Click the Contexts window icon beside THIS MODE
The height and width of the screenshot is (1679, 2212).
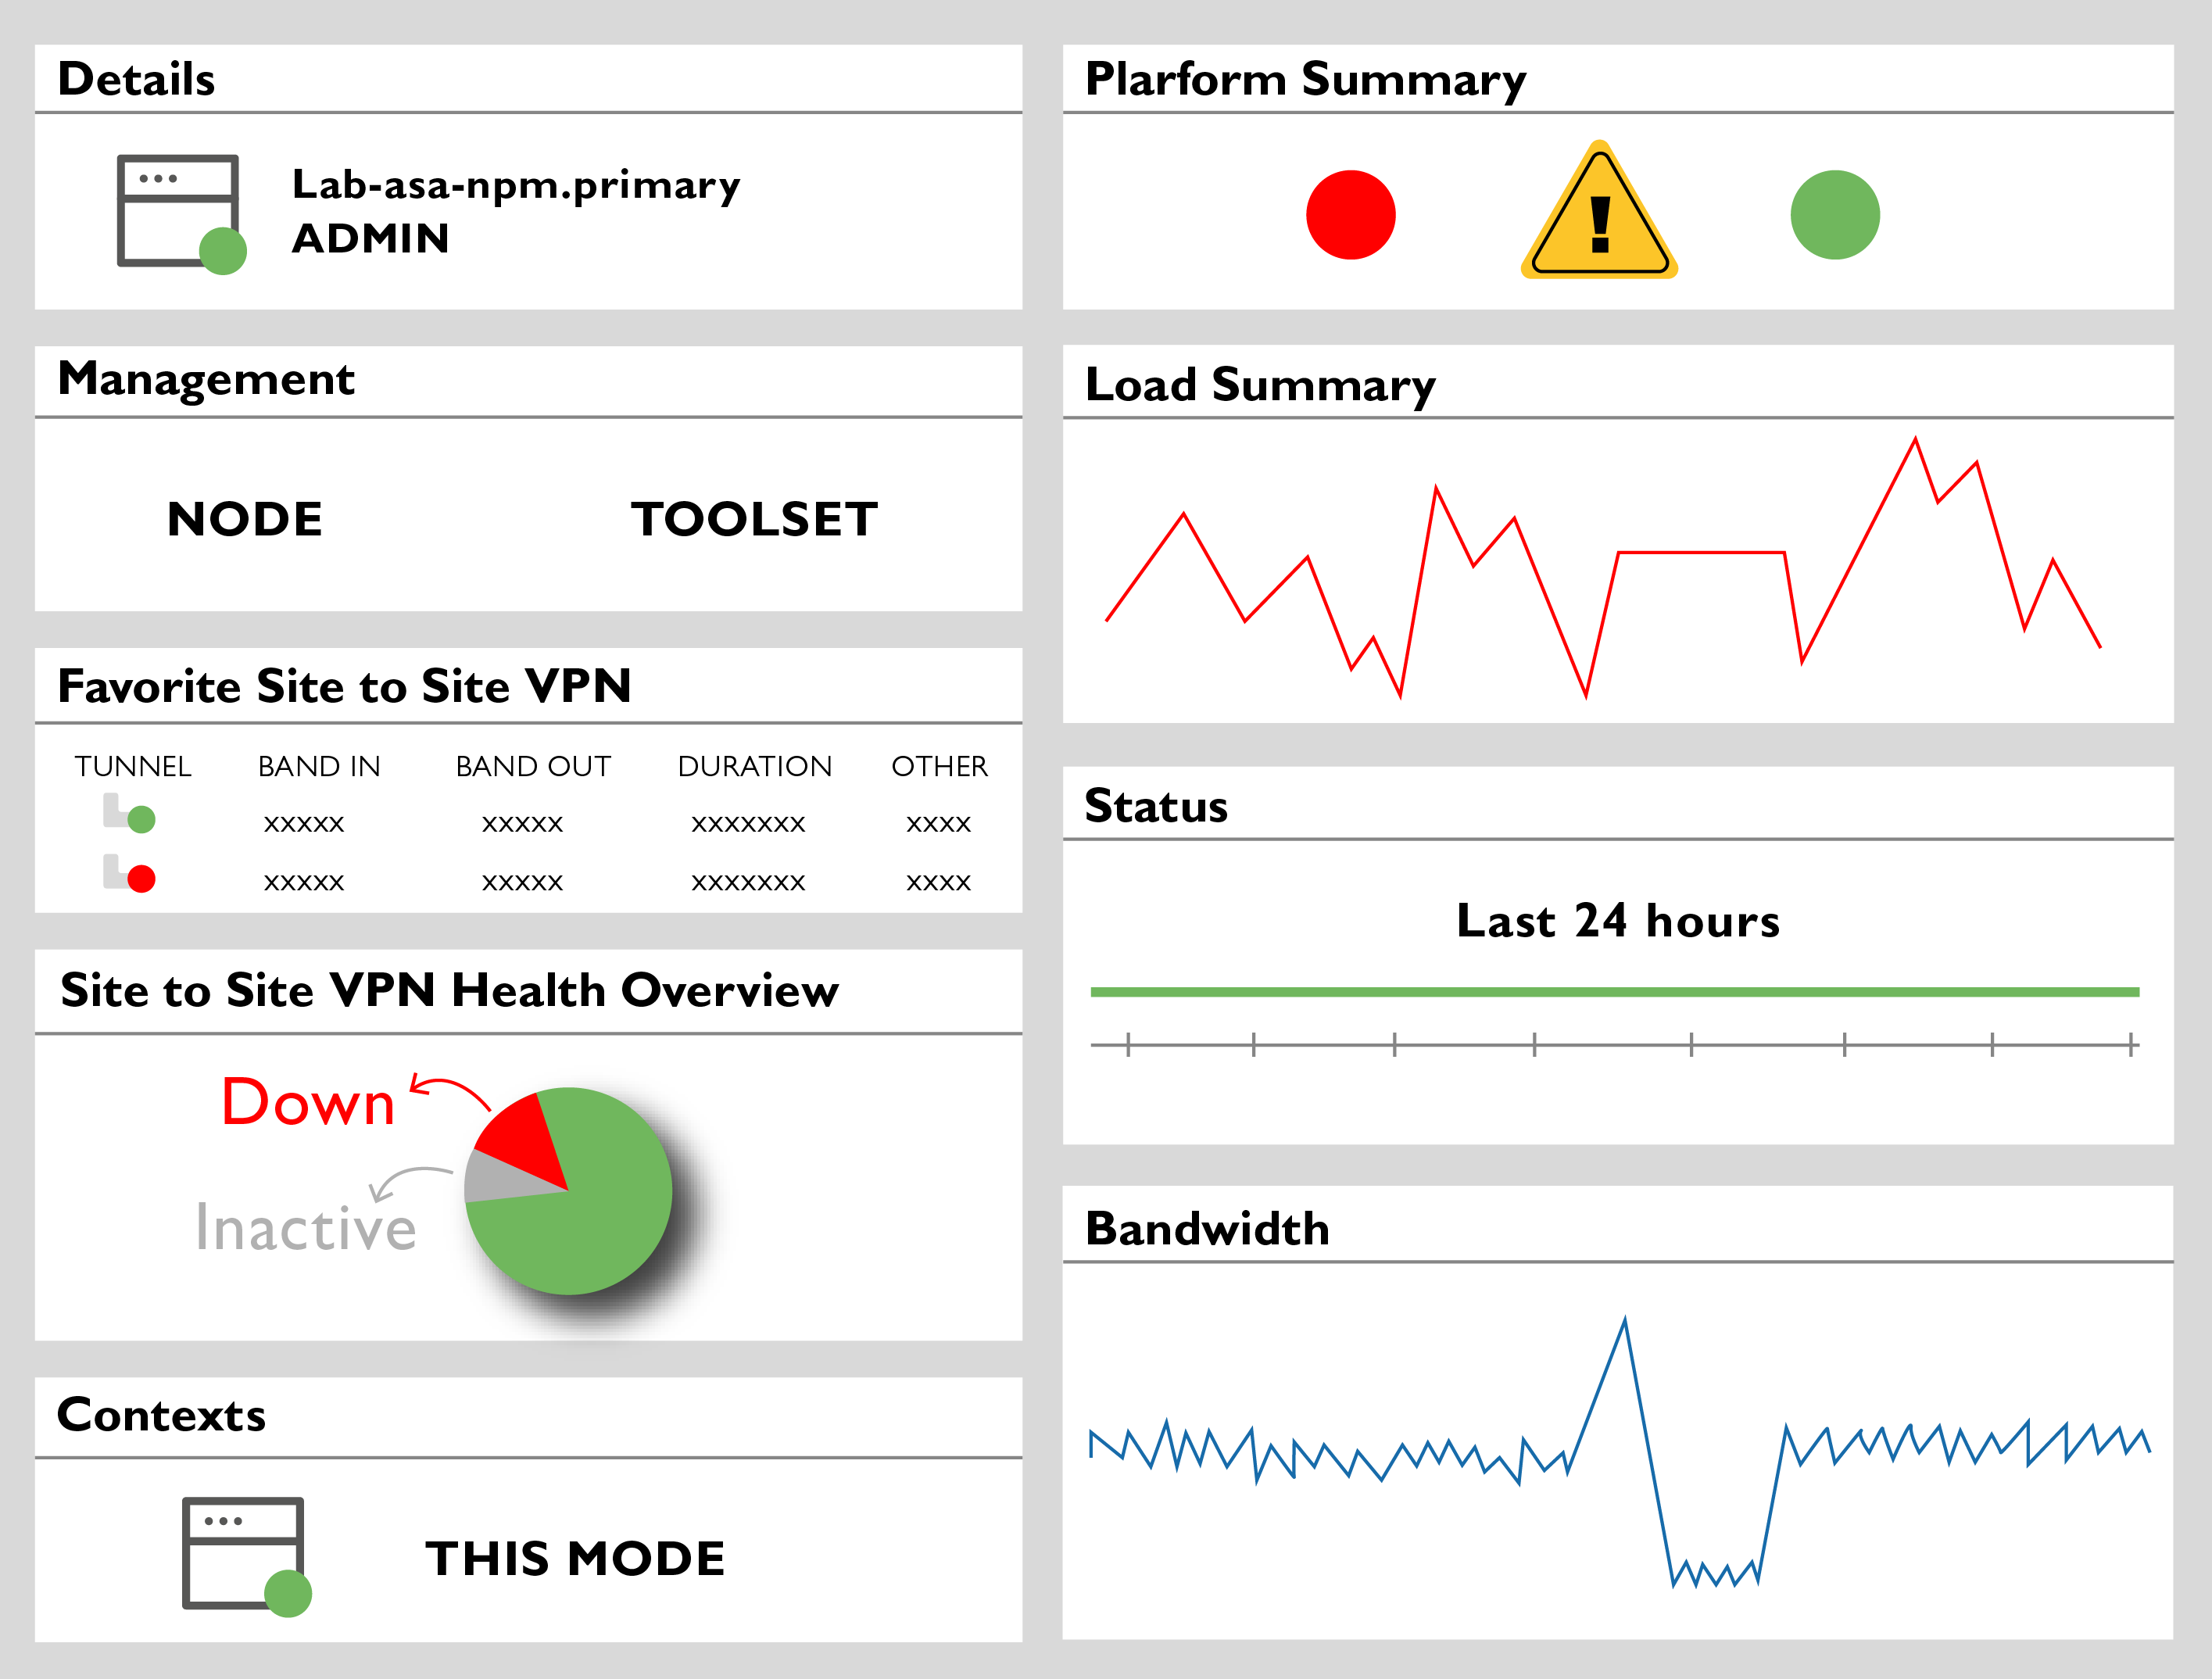click(x=246, y=1556)
